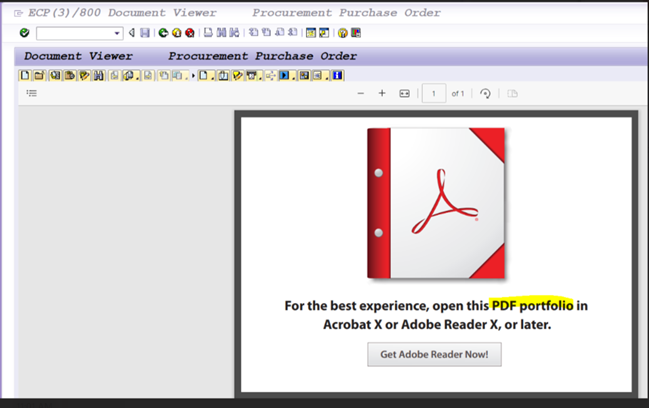The height and width of the screenshot is (408, 649).
Task: Rotate the PDF document
Action: [485, 93]
